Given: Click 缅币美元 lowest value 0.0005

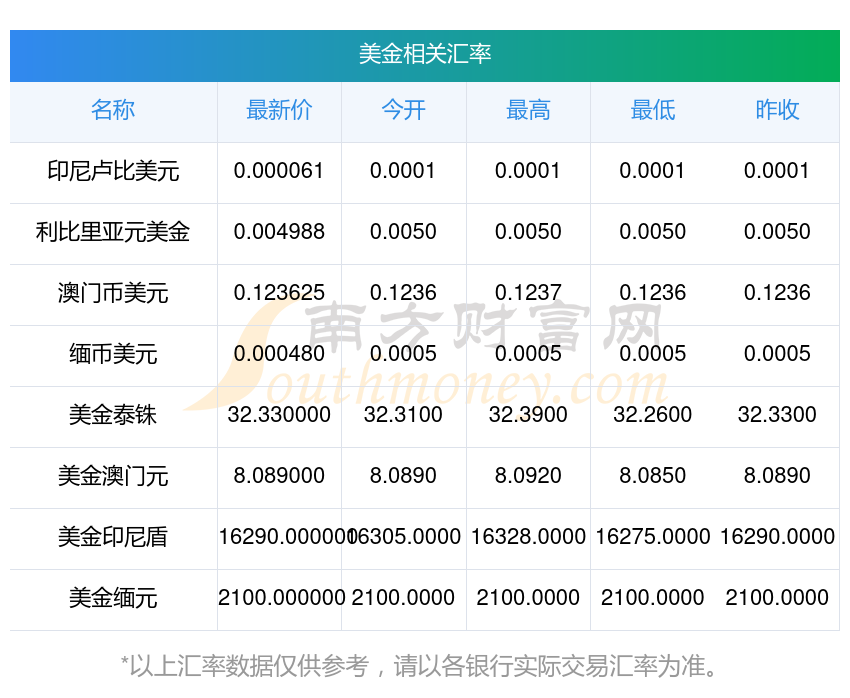Looking at the screenshot, I should tap(653, 354).
